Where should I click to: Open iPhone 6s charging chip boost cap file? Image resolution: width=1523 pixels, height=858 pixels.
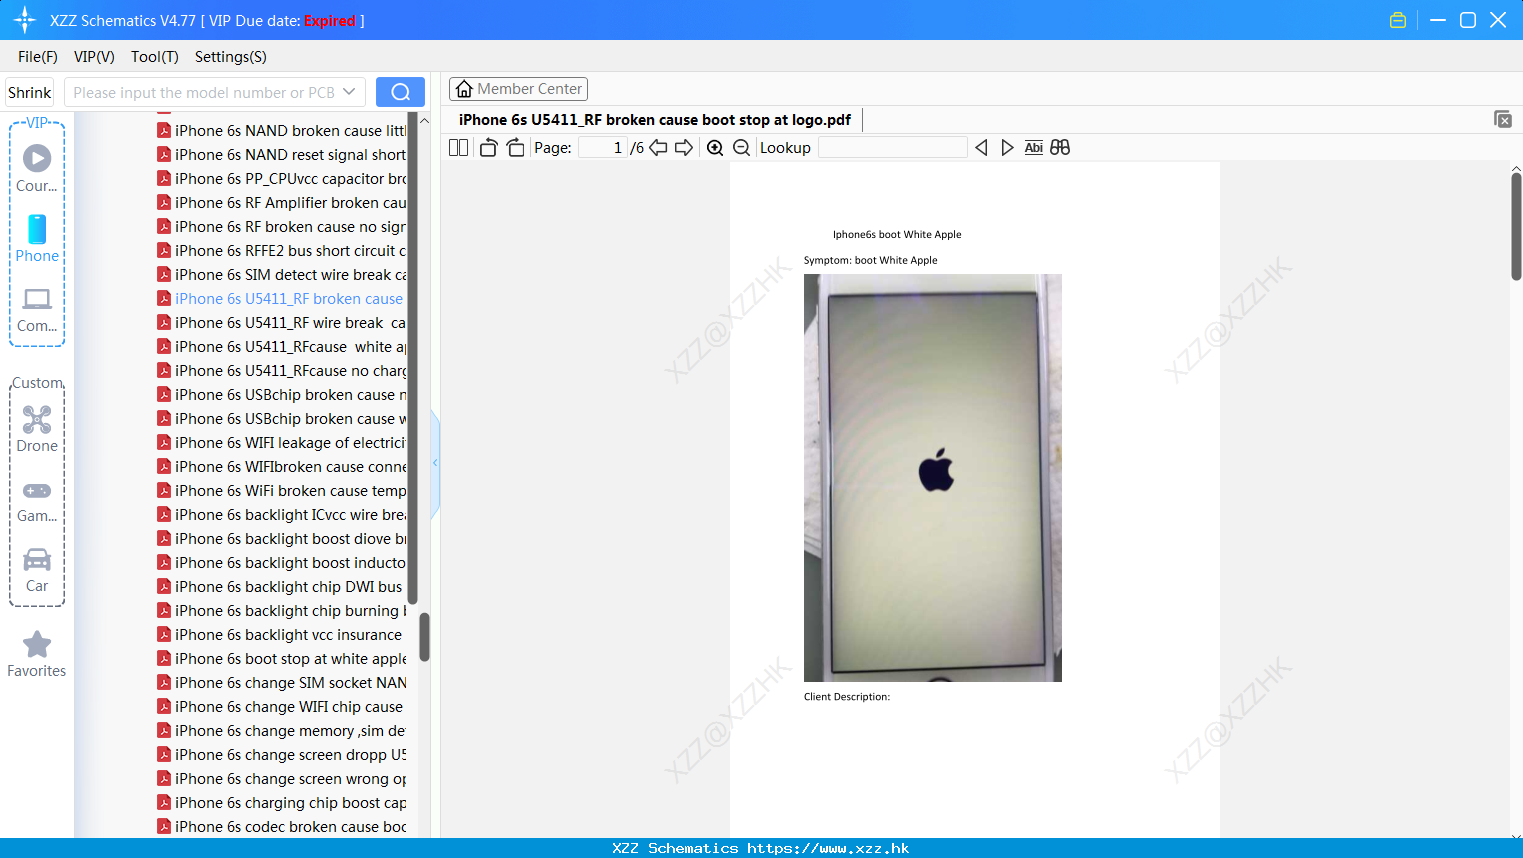click(281, 803)
